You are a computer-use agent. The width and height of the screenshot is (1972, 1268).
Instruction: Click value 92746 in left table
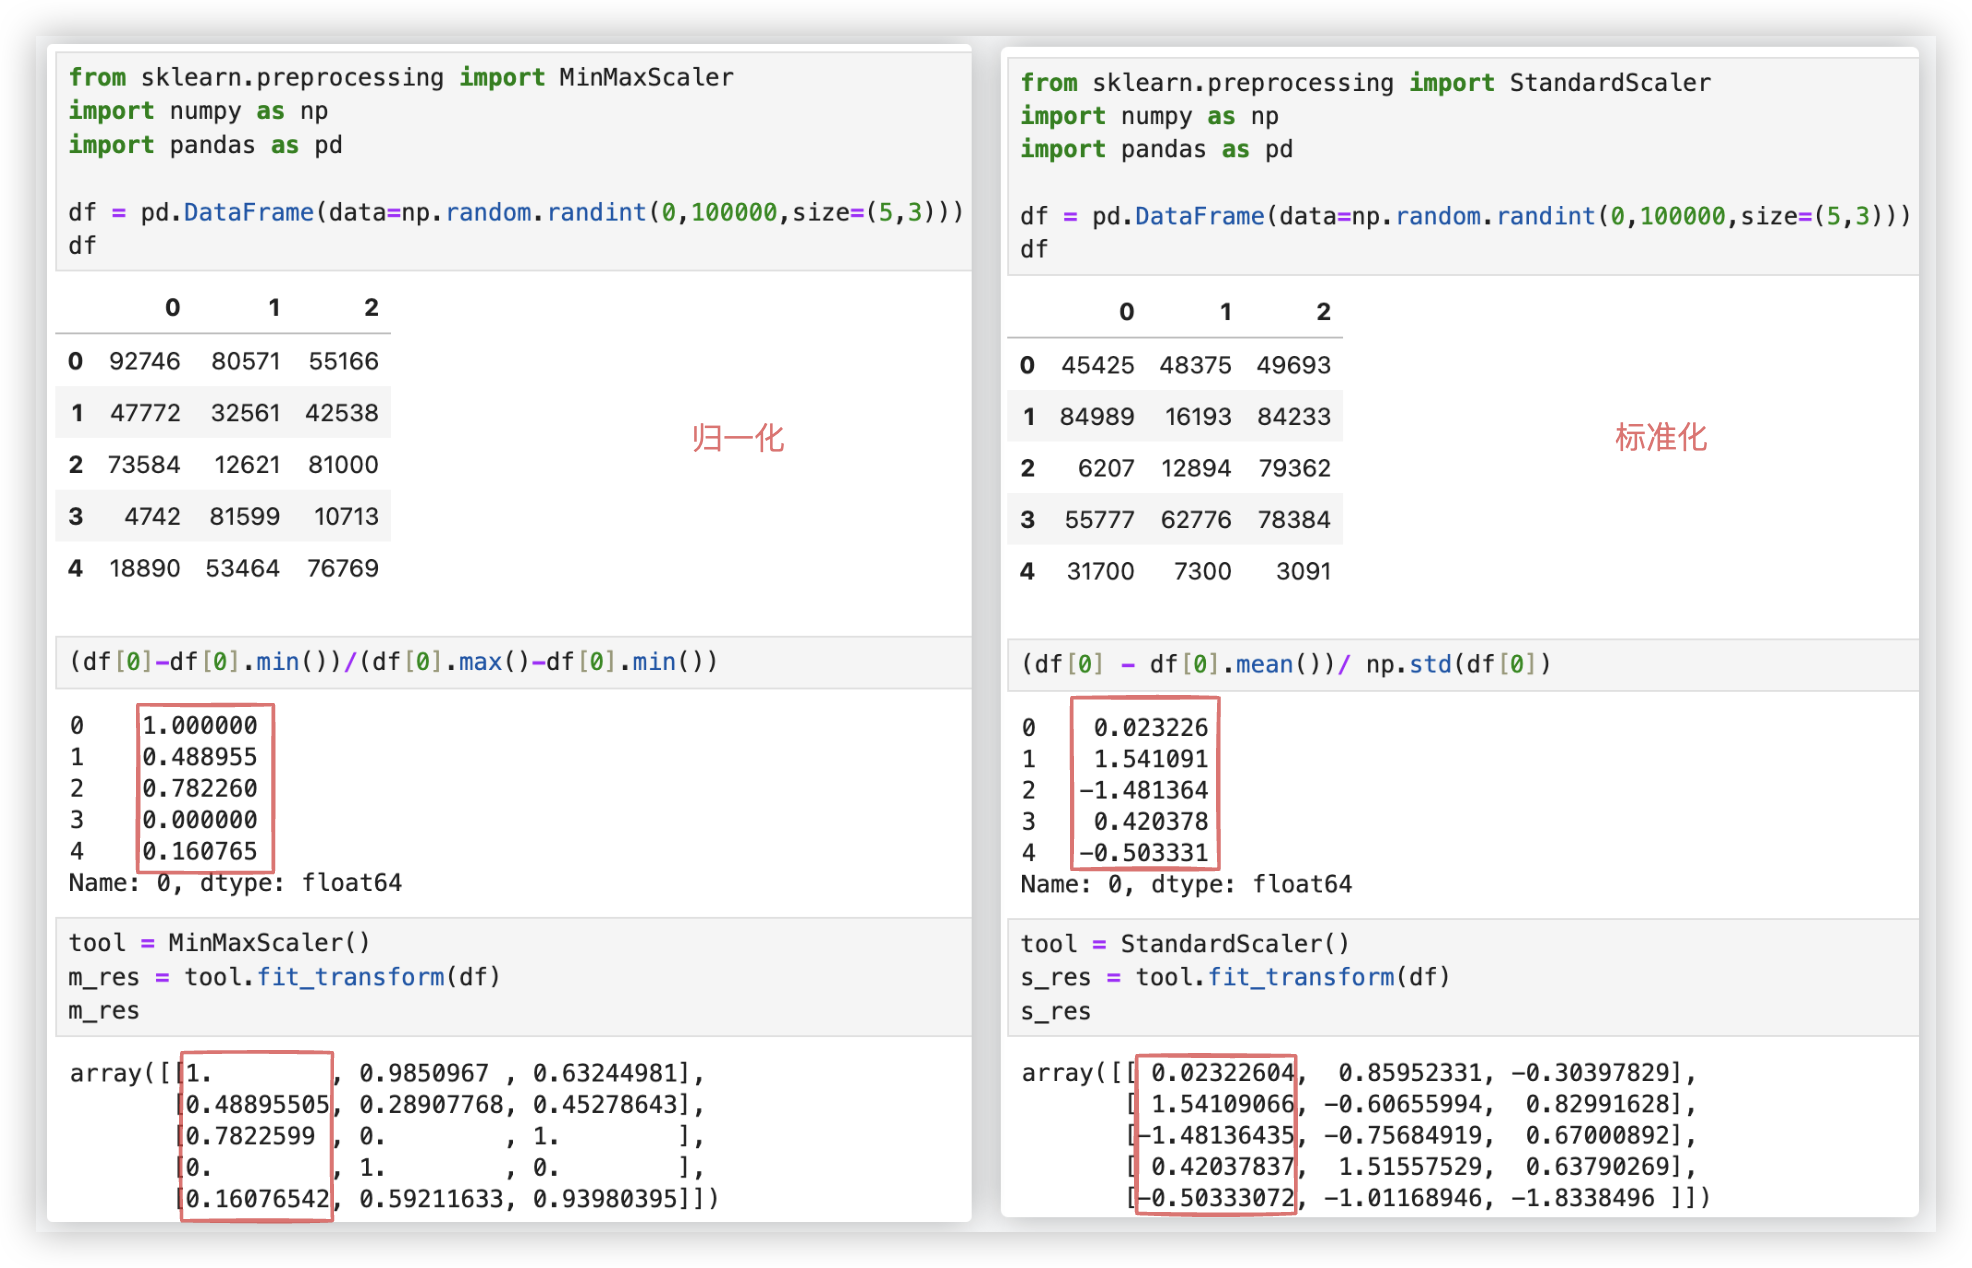(x=145, y=361)
